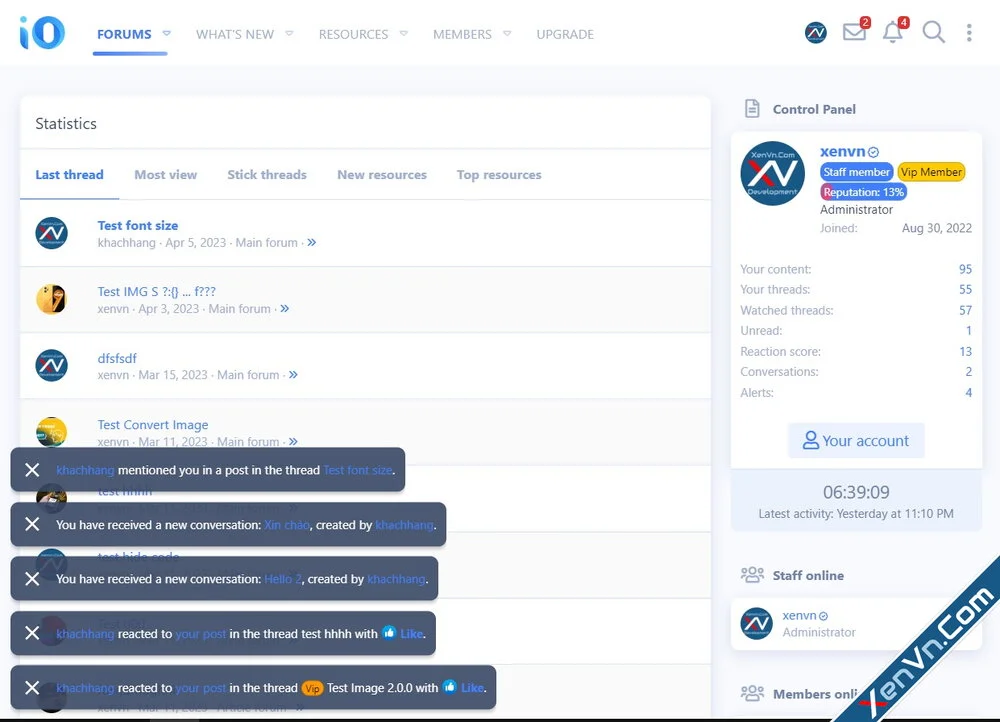Screen dimensions: 1000x722
Task: Click user avatar in top navigation
Action: click(816, 33)
